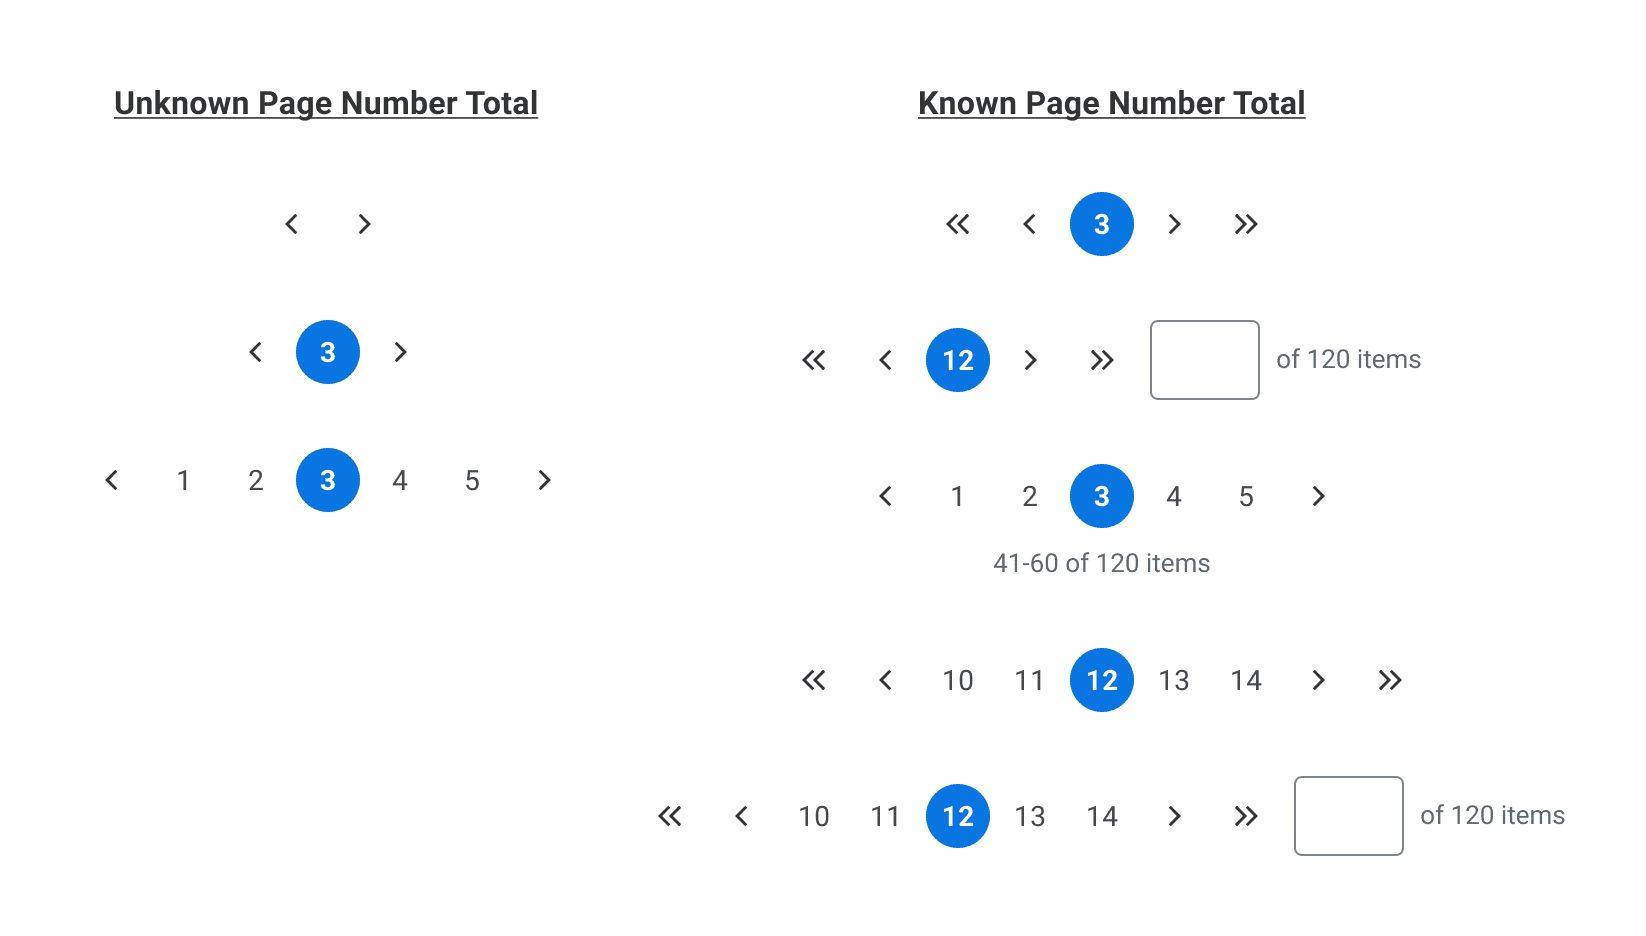1646x936 pixels.
Task: Focus page input field beside the lone page 12 pager
Action: point(1204,360)
